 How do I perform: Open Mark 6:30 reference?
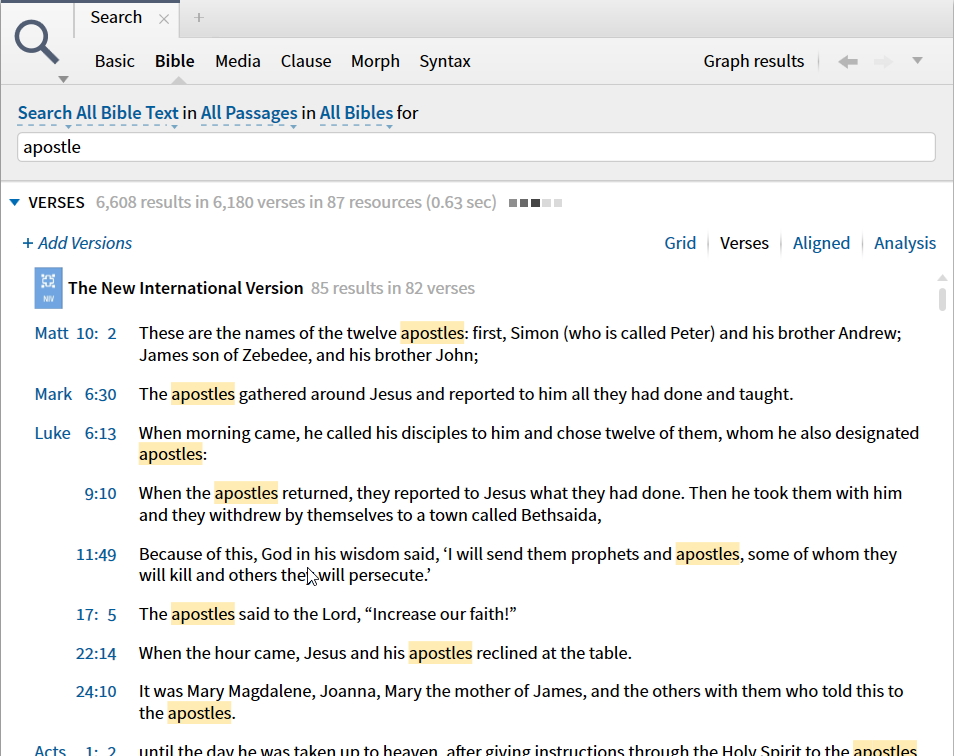click(75, 394)
